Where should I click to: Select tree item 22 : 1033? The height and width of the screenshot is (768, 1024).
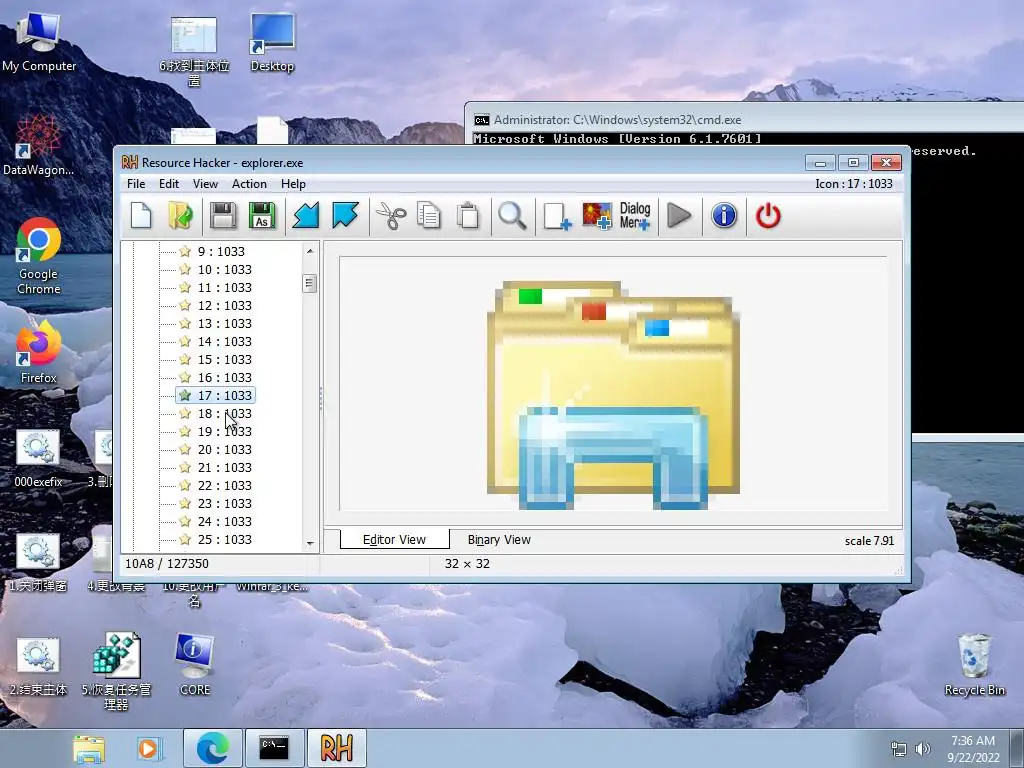[225, 485]
